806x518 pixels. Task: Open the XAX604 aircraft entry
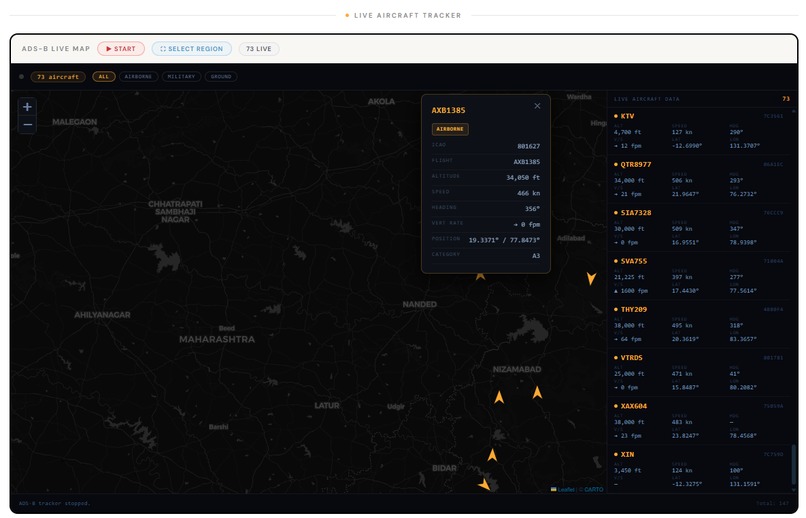(x=699, y=421)
